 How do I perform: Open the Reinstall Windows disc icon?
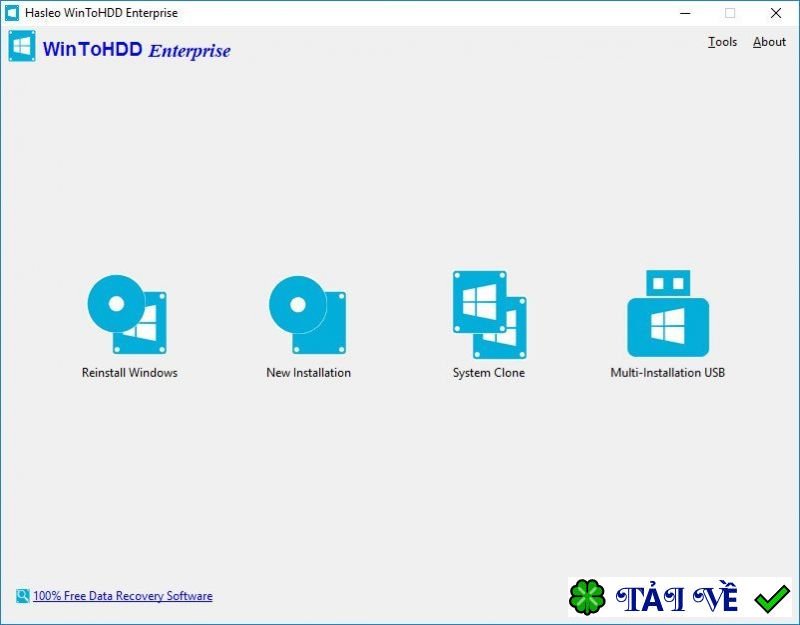point(127,314)
